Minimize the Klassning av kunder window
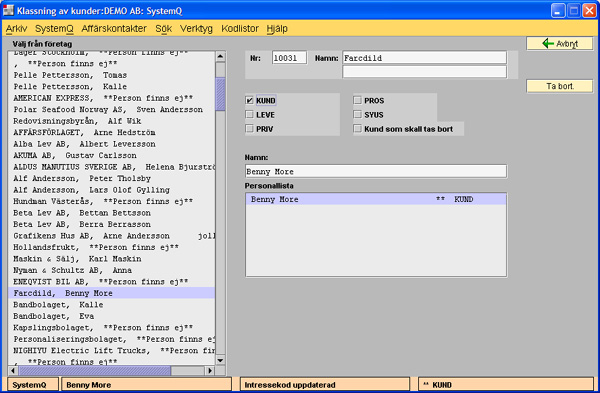 pyautogui.click(x=558, y=11)
